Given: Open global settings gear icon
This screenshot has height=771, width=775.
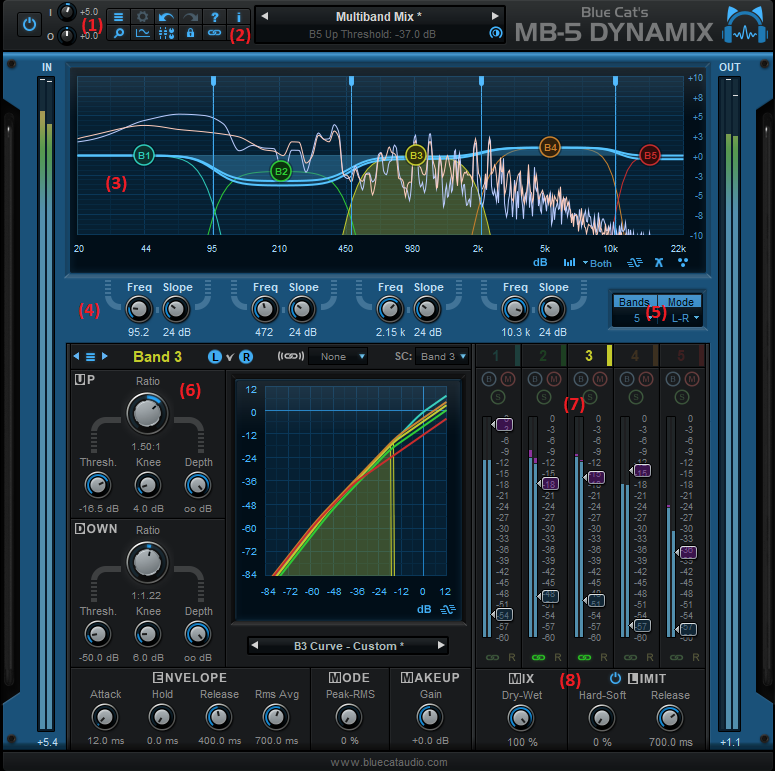Looking at the screenshot, I should pyautogui.click(x=142, y=17).
